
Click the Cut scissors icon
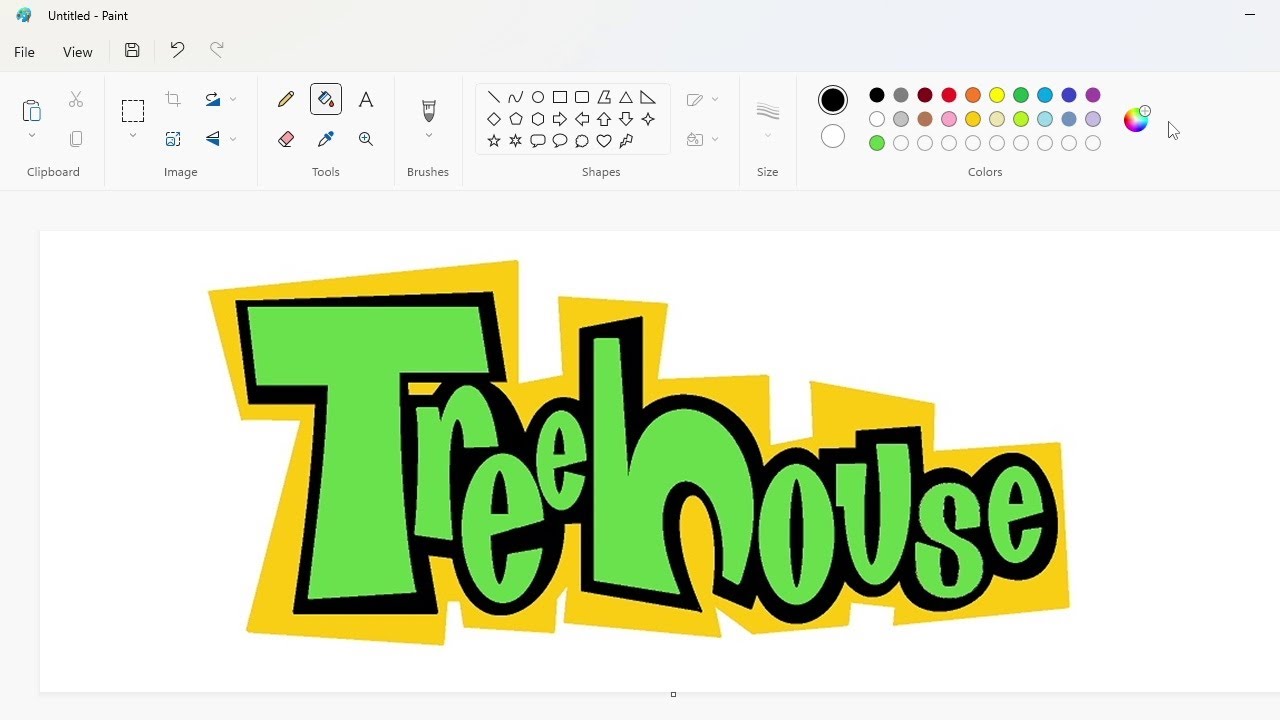pyautogui.click(x=76, y=99)
